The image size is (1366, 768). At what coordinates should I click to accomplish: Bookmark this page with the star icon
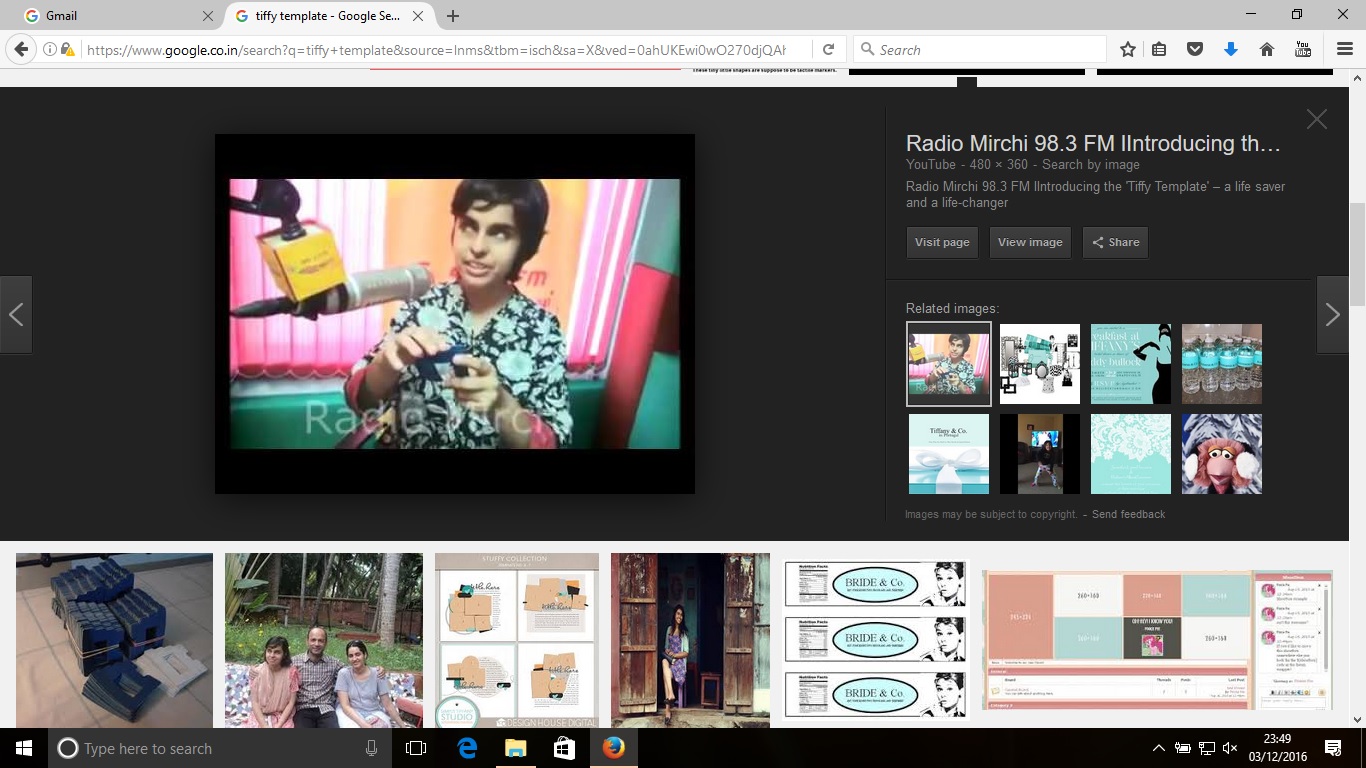pos(1128,50)
